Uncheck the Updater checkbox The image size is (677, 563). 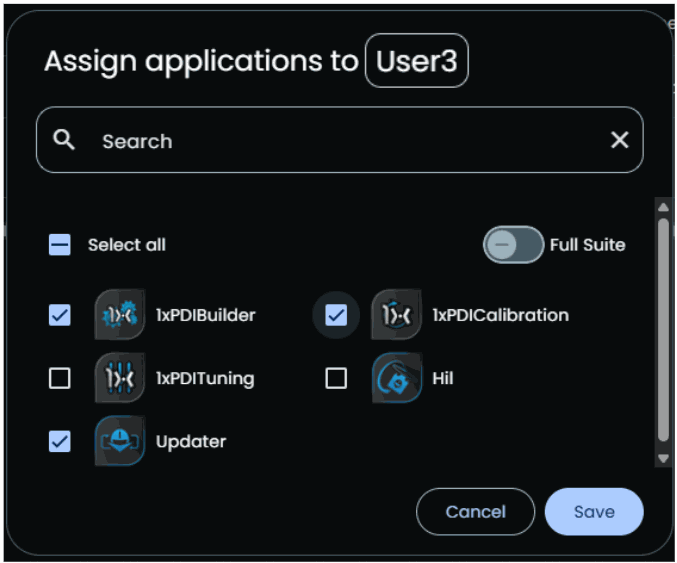[x=60, y=441]
